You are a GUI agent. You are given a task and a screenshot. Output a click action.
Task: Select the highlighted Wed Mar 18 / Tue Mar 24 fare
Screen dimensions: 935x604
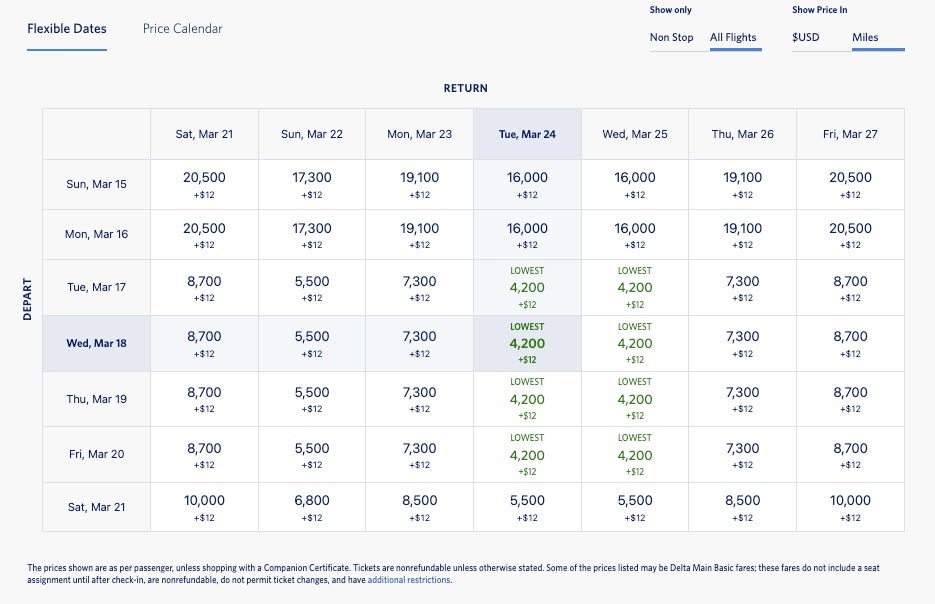[526, 344]
